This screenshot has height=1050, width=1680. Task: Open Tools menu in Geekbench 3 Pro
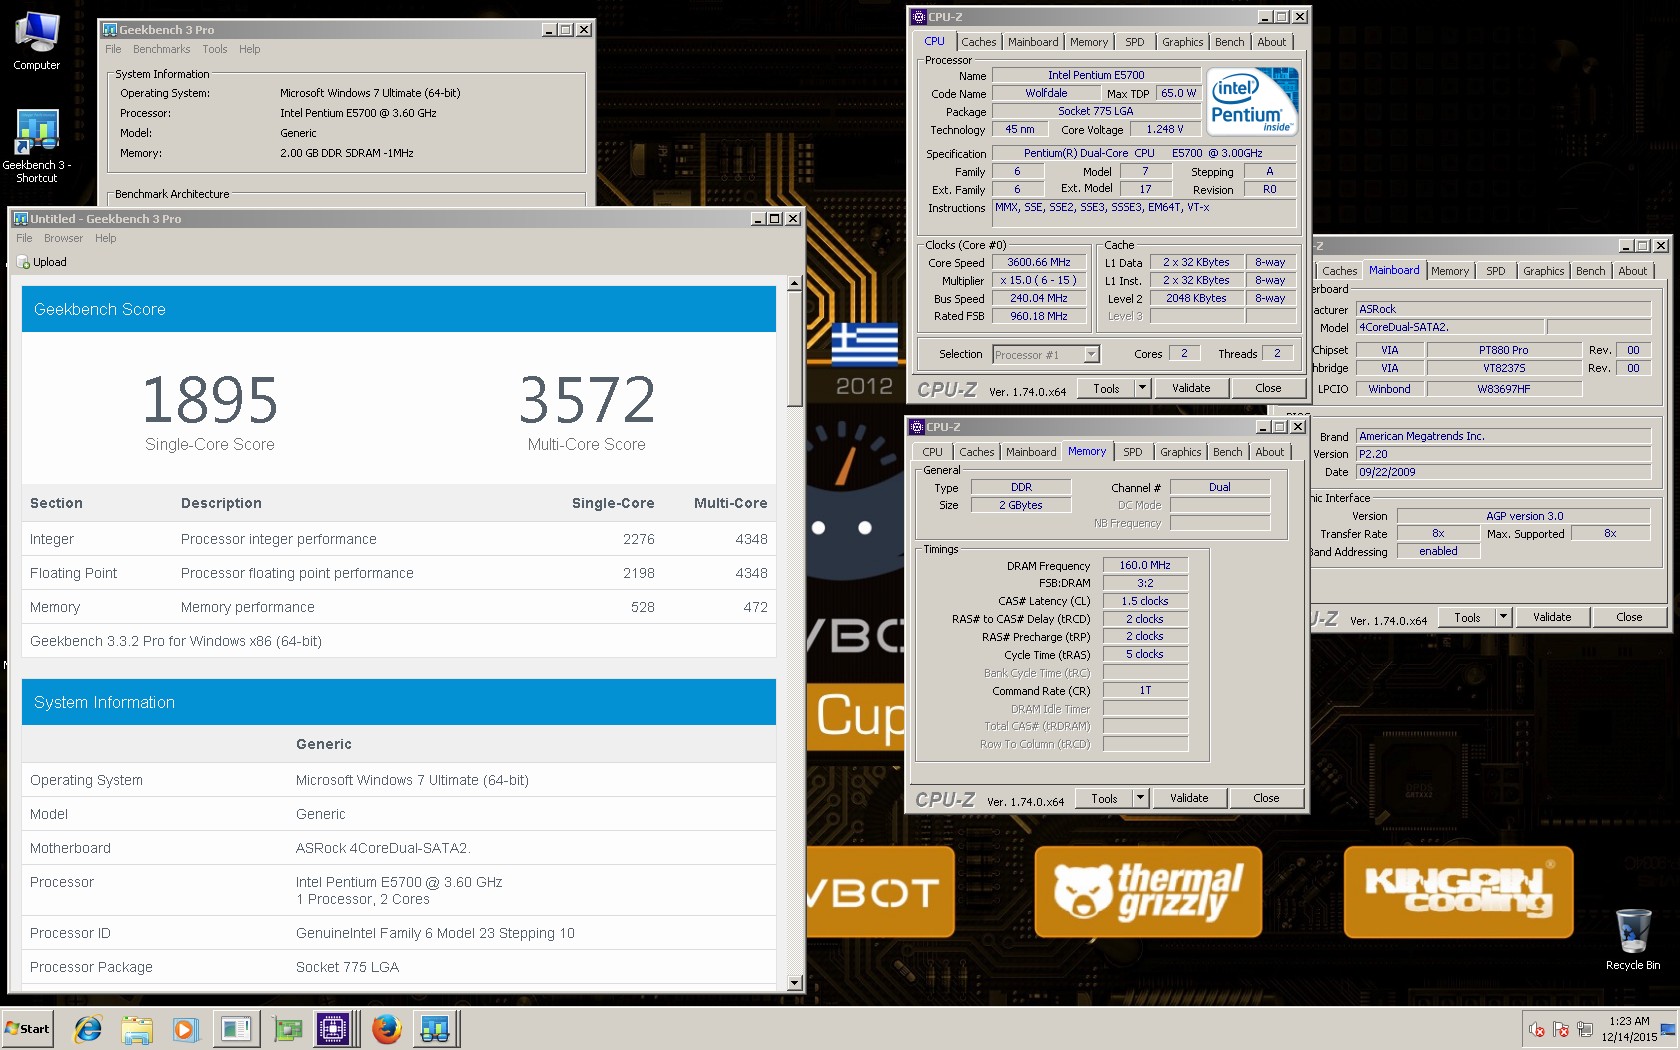click(215, 49)
